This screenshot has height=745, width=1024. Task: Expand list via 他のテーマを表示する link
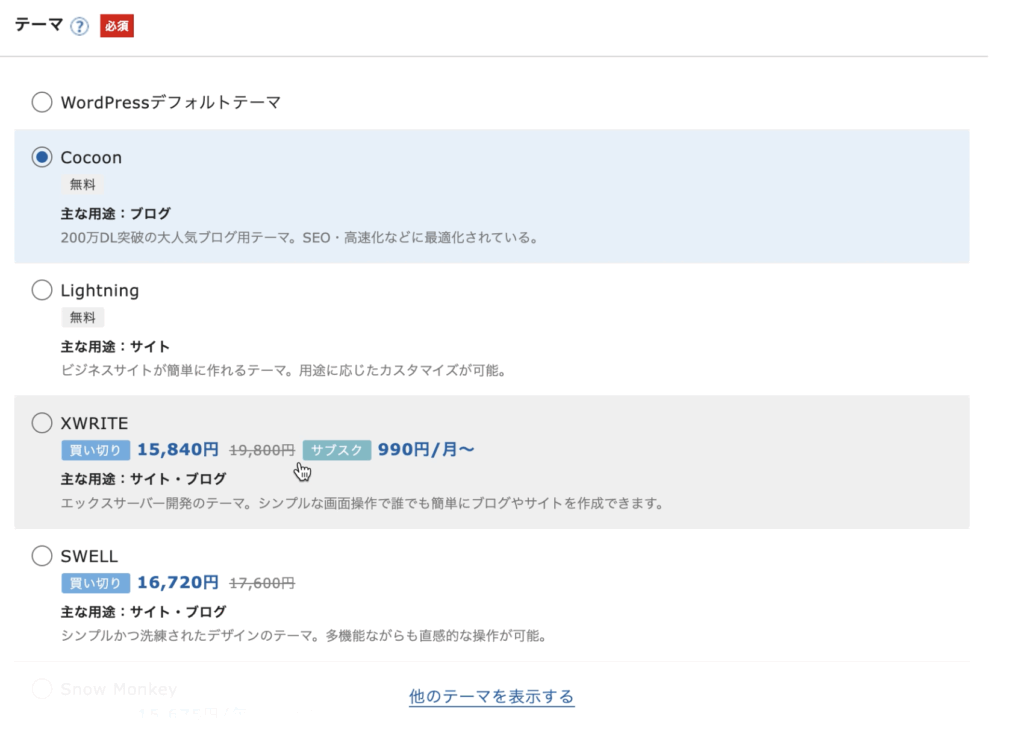click(x=491, y=696)
